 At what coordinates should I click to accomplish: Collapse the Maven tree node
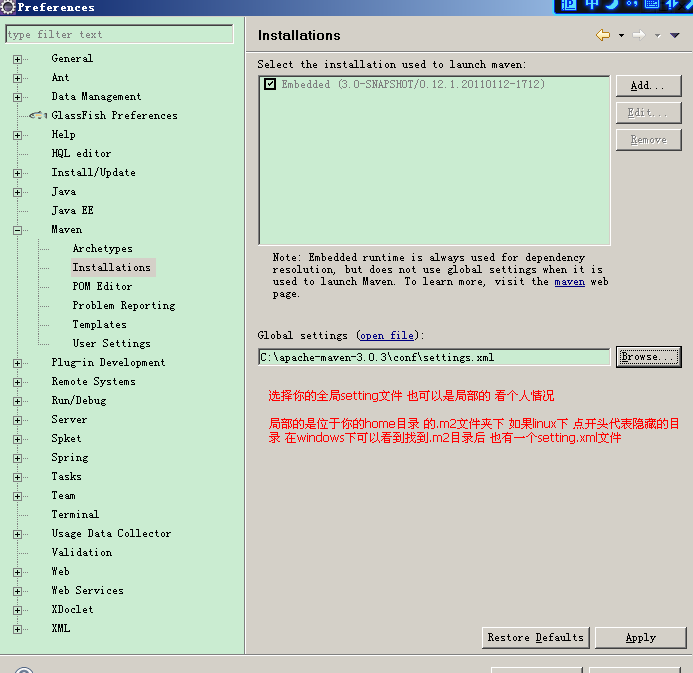click(x=17, y=230)
